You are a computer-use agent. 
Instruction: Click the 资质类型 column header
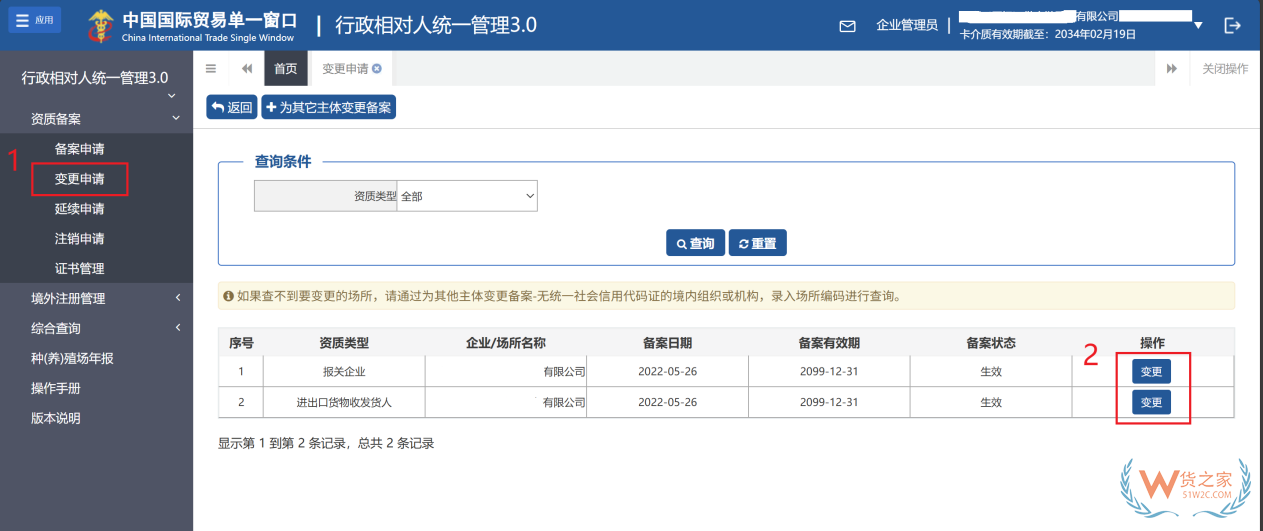(344, 343)
